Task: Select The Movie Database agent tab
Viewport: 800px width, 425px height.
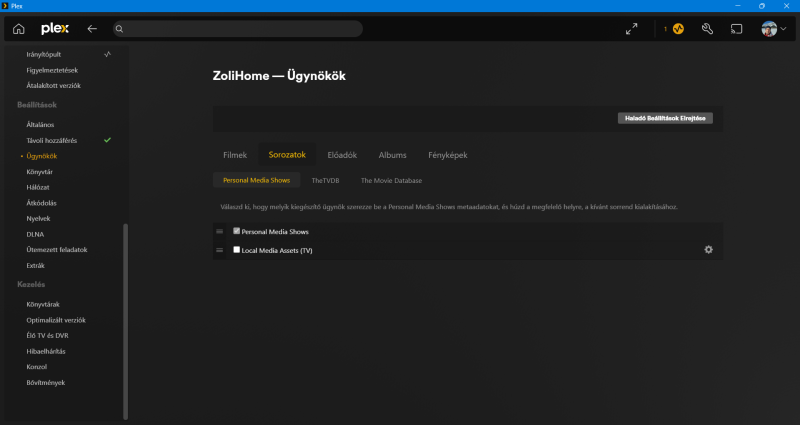Action: point(391,181)
